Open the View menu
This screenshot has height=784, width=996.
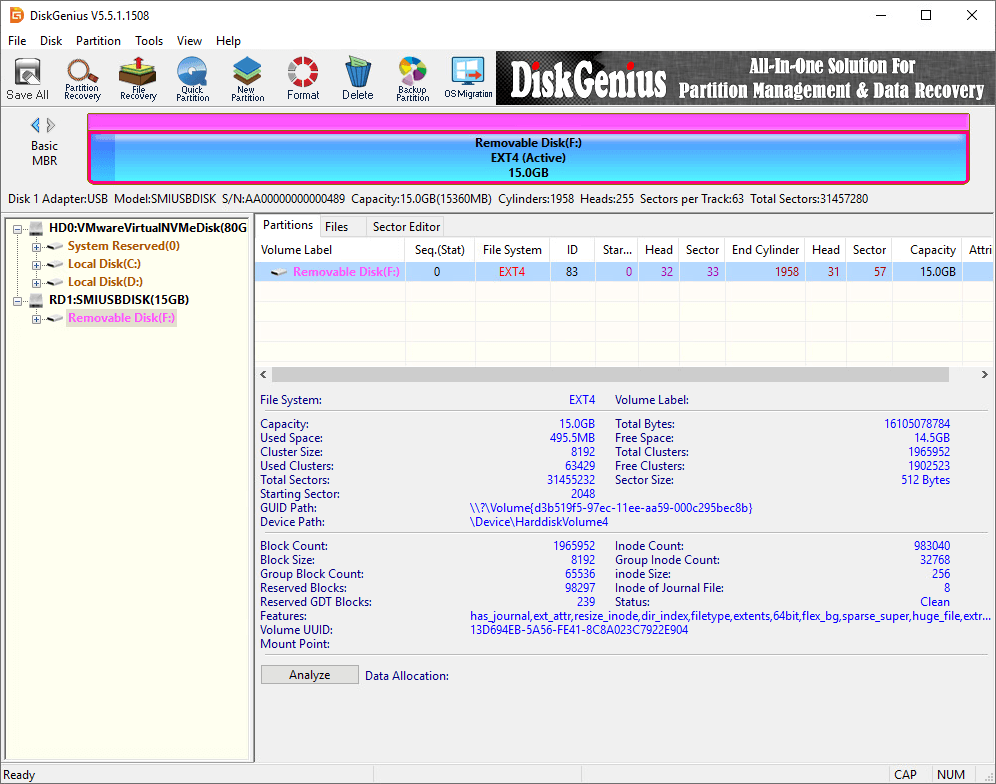point(189,41)
